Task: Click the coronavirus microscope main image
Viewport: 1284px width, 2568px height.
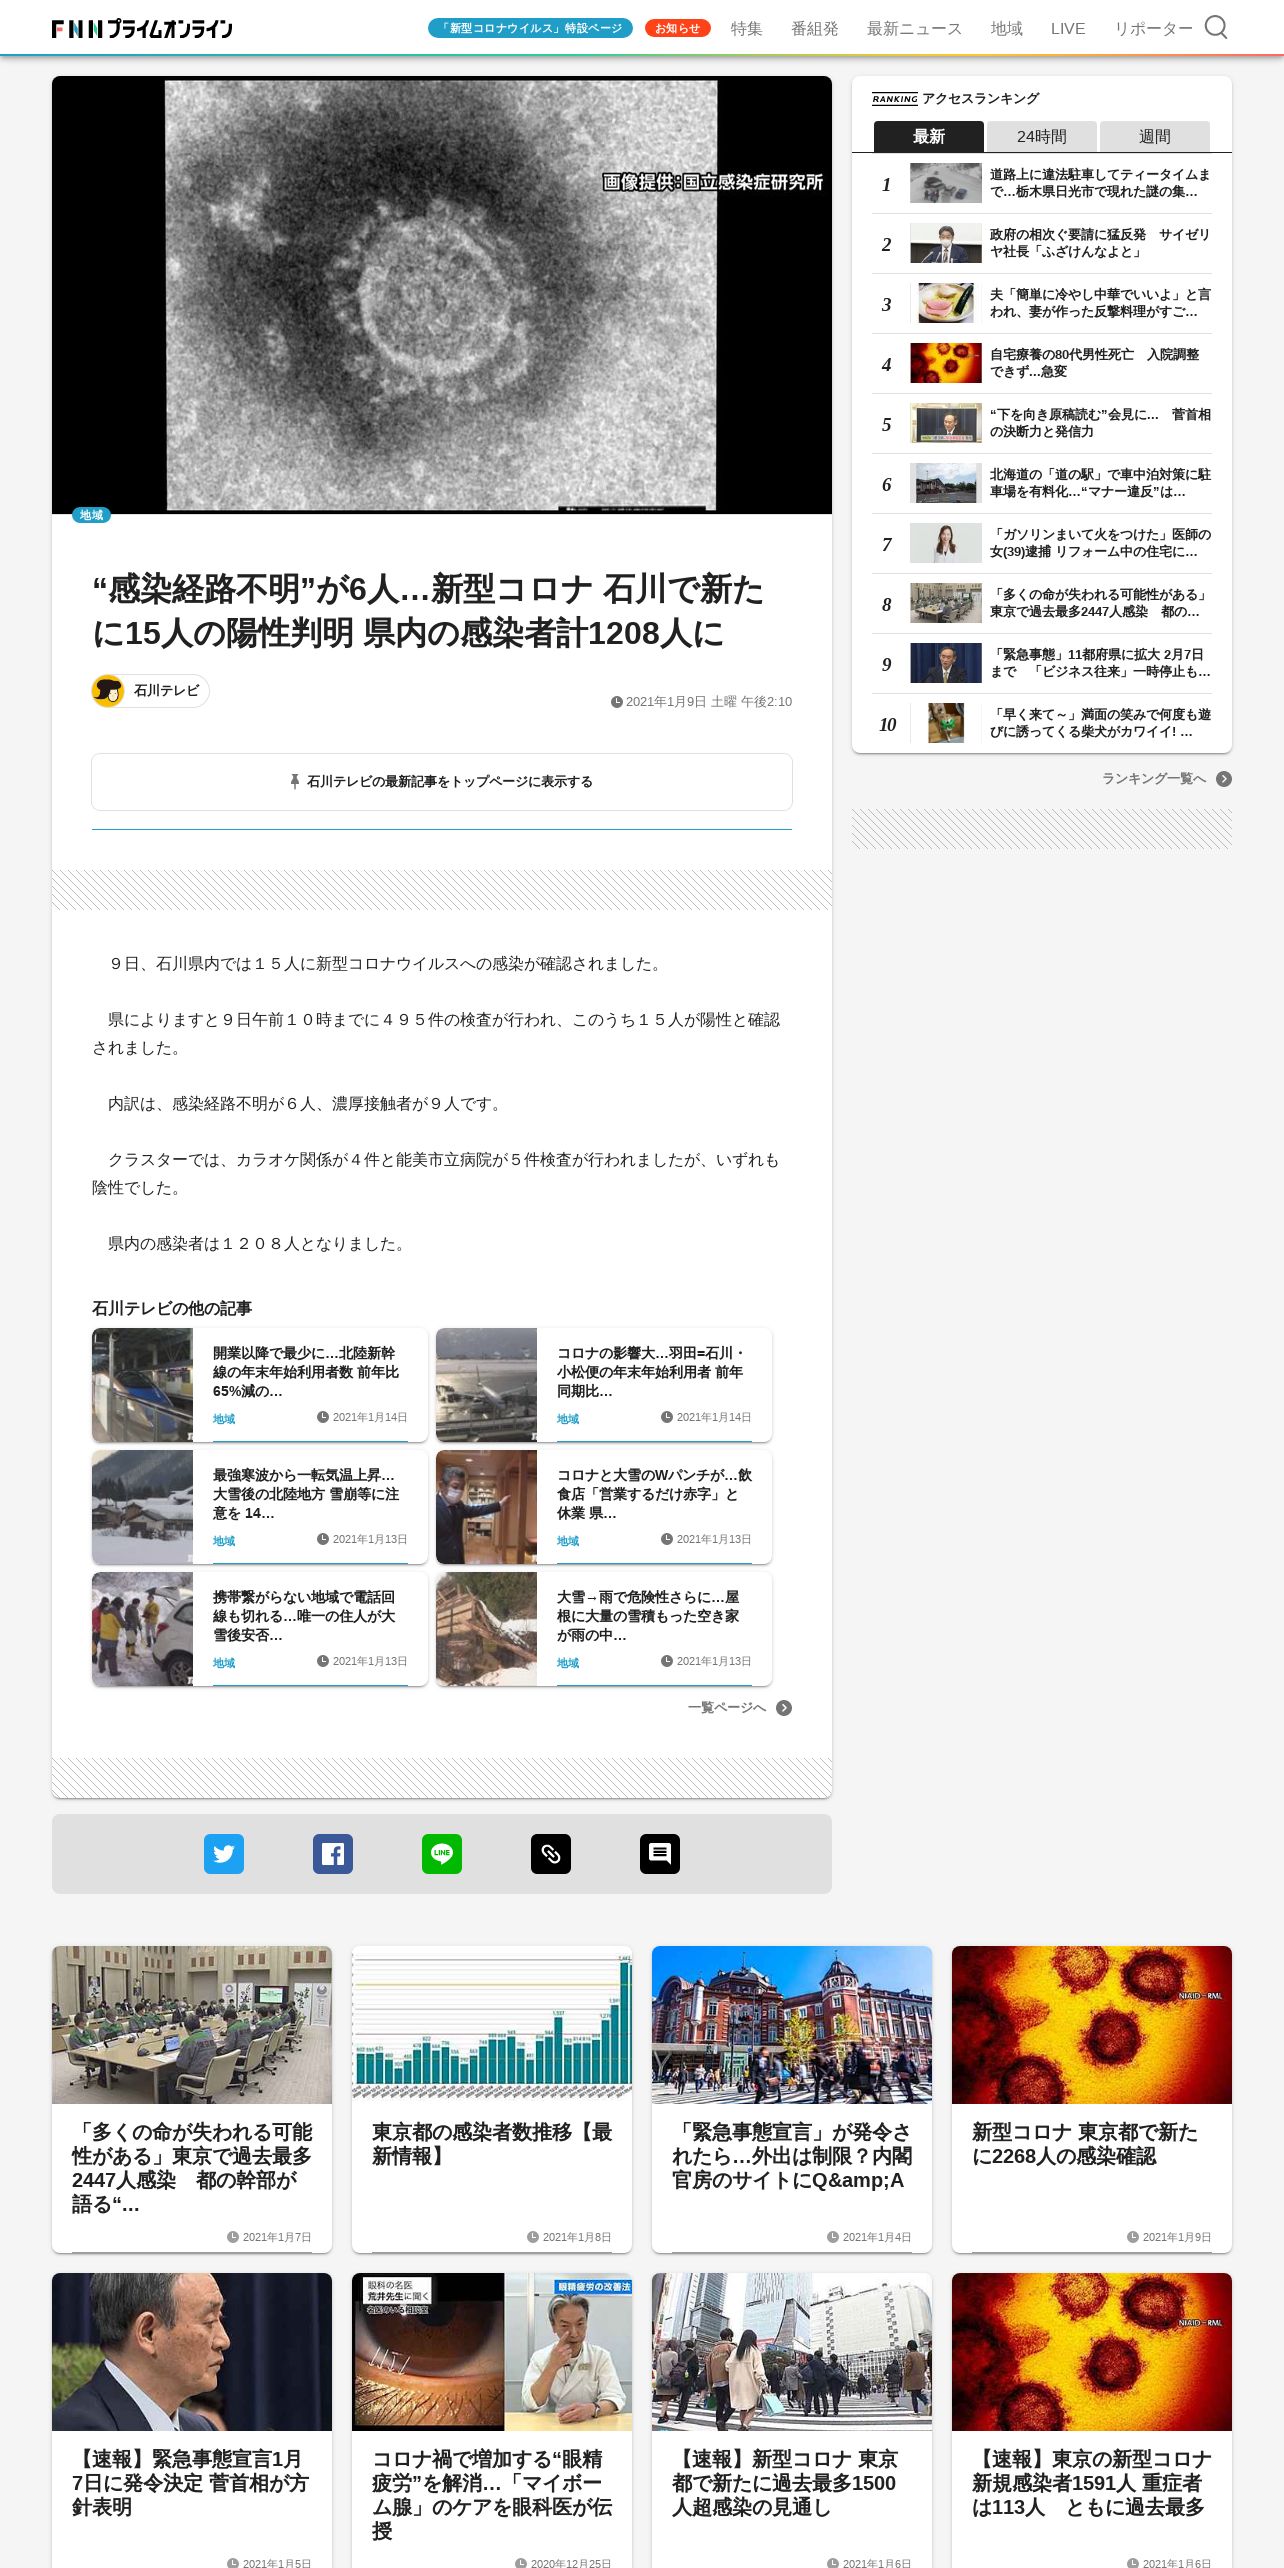Action: [442, 295]
